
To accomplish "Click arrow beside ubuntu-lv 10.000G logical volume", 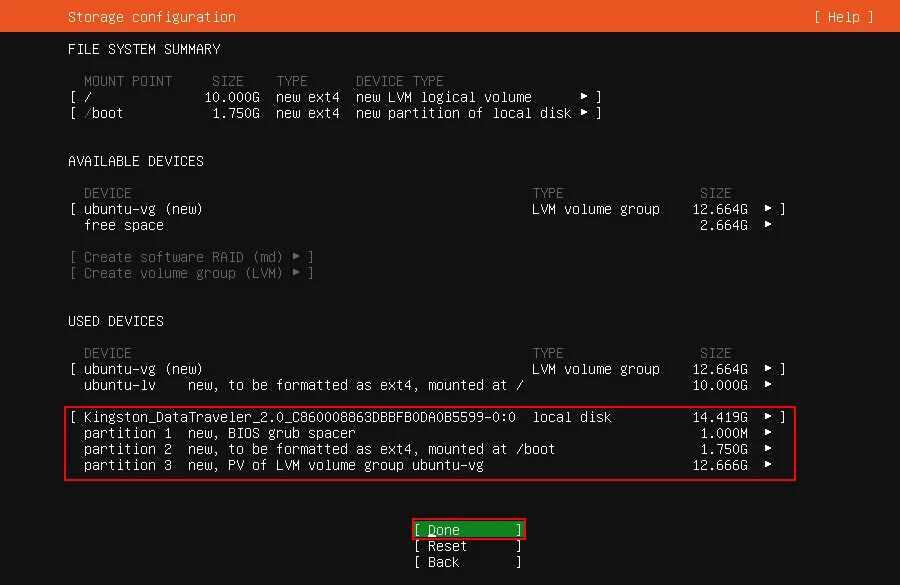I will coord(768,385).
